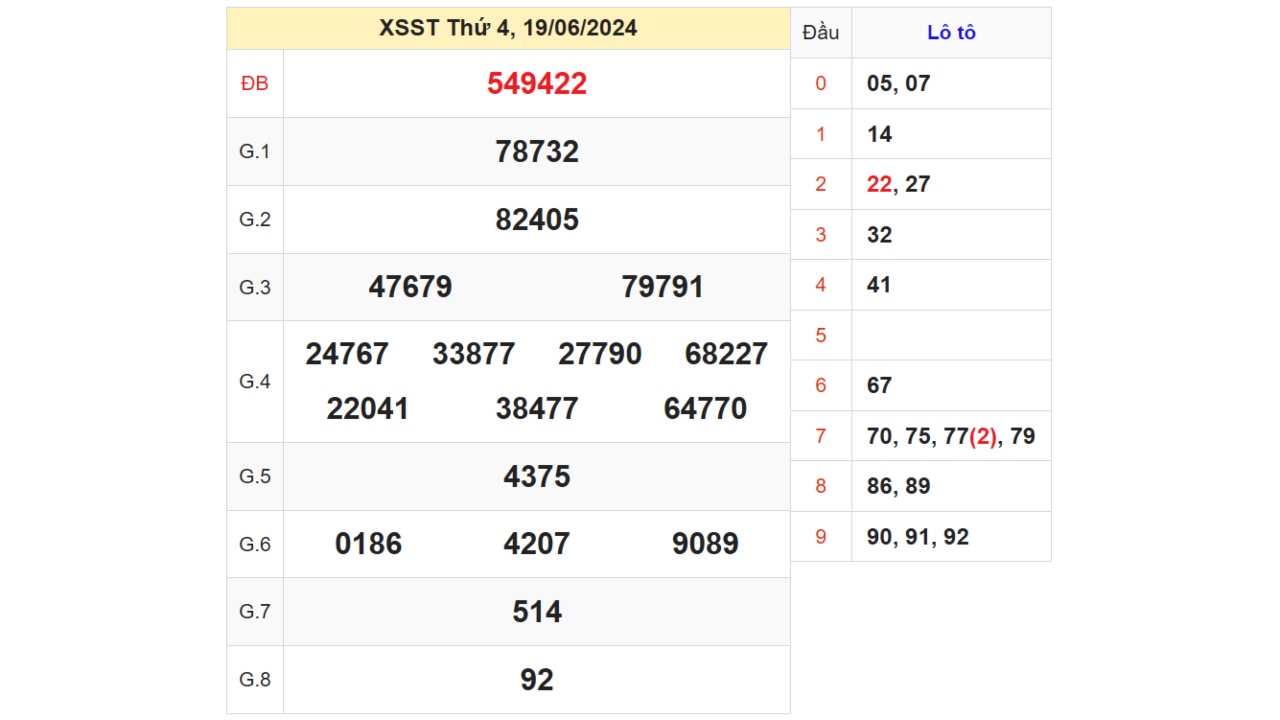Select fourth prize number 27790
The width and height of the screenshot is (1280, 720).
[600, 354]
